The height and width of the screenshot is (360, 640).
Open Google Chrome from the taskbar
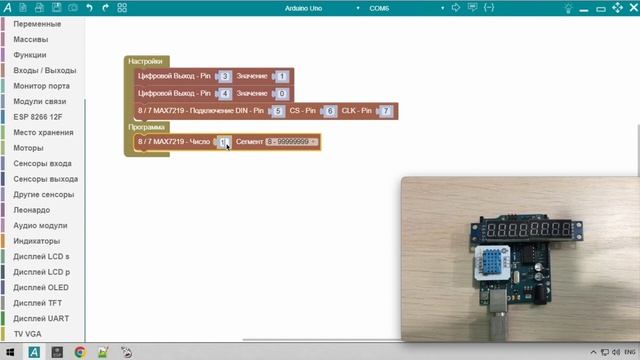[80, 352]
